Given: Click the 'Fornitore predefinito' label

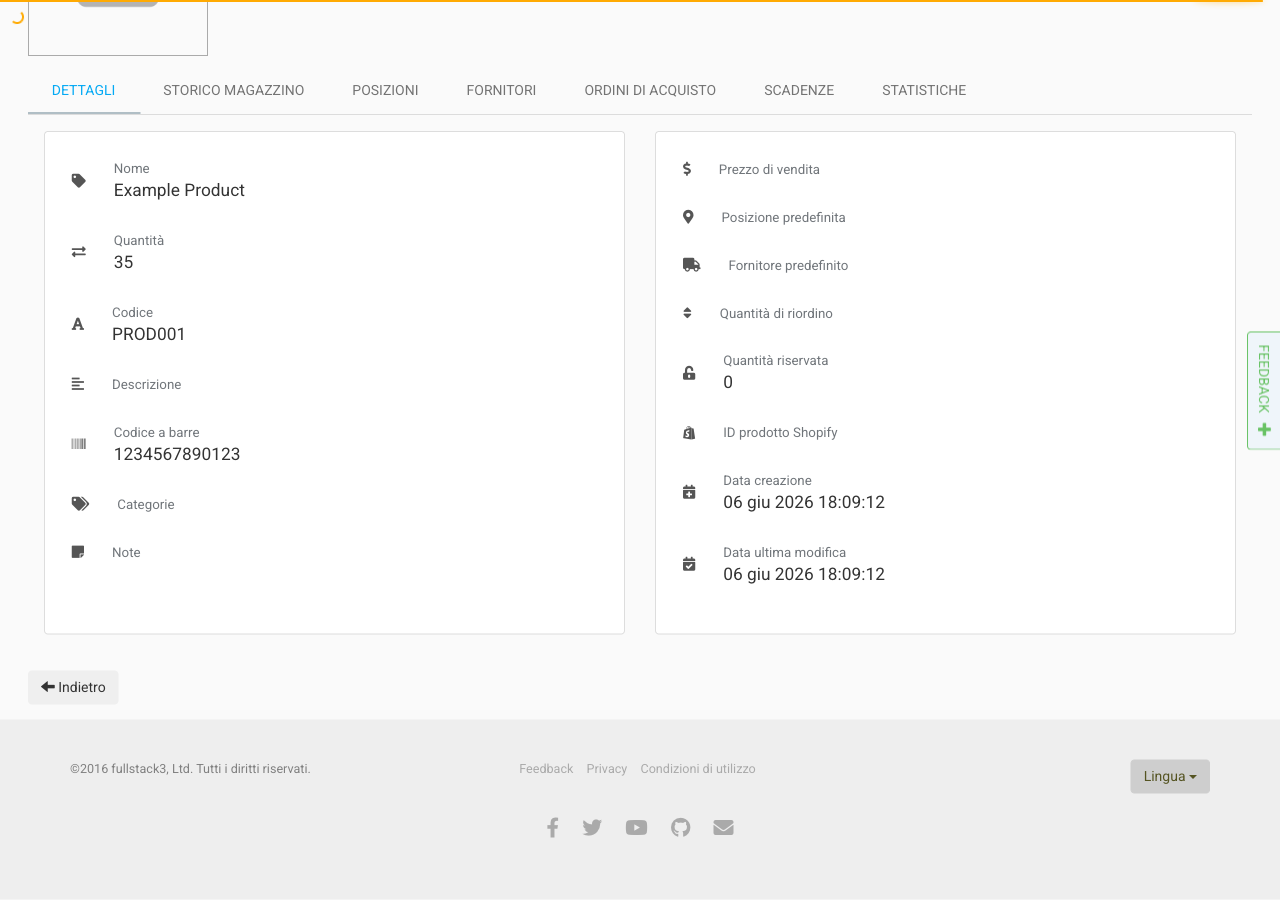Looking at the screenshot, I should (788, 265).
